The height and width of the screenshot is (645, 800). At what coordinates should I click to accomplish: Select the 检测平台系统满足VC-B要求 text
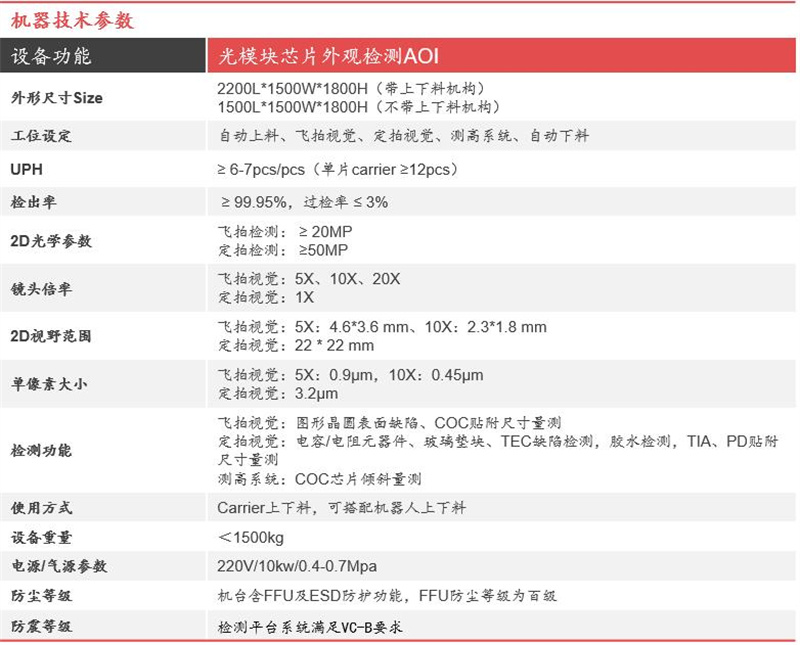coord(311,627)
